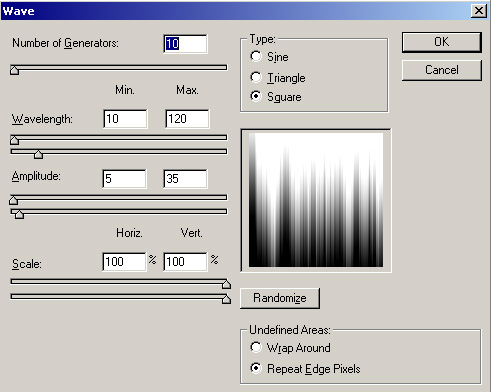Click the Vertical Scale percent field
491x392 pixels.
click(185, 262)
